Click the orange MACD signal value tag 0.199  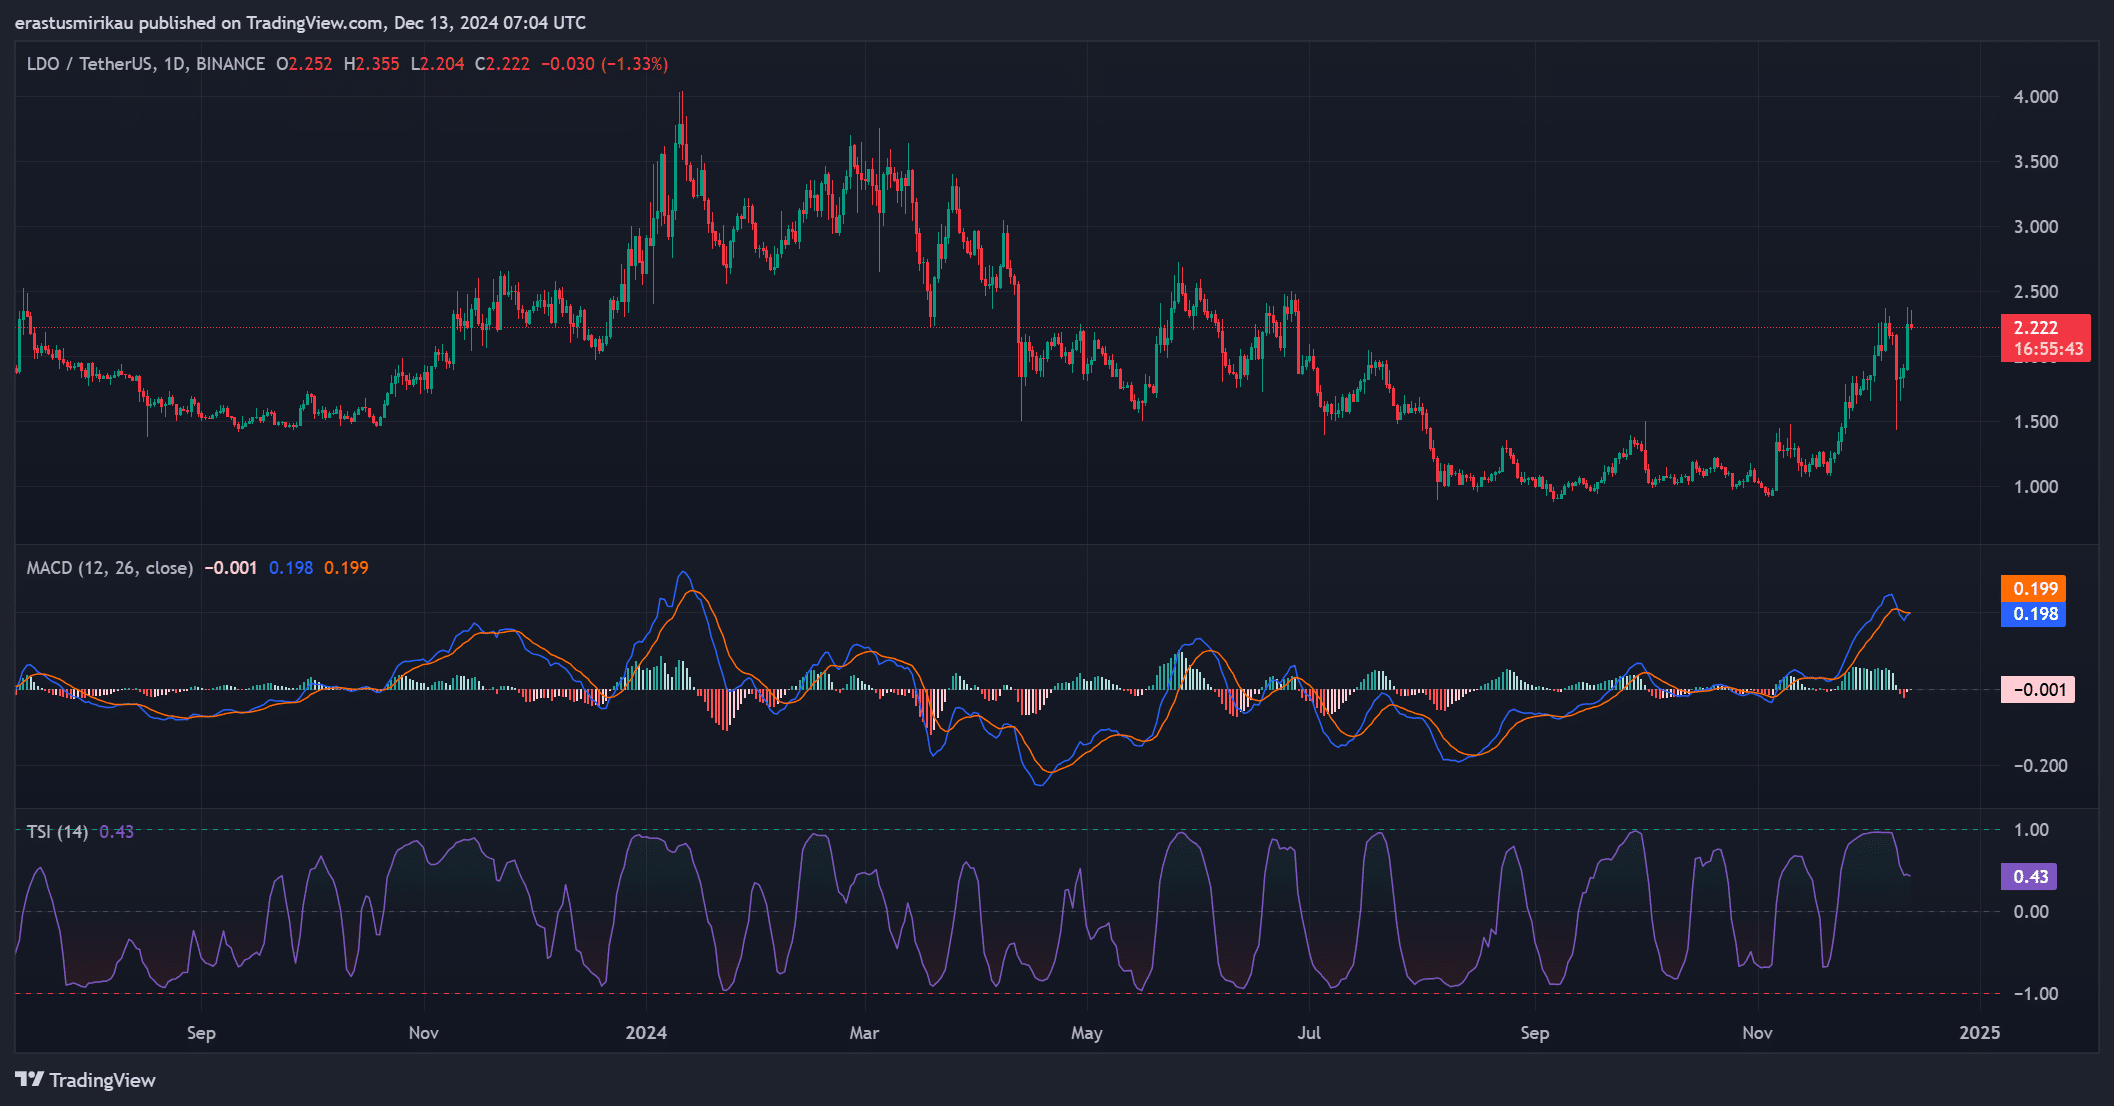click(x=2034, y=589)
